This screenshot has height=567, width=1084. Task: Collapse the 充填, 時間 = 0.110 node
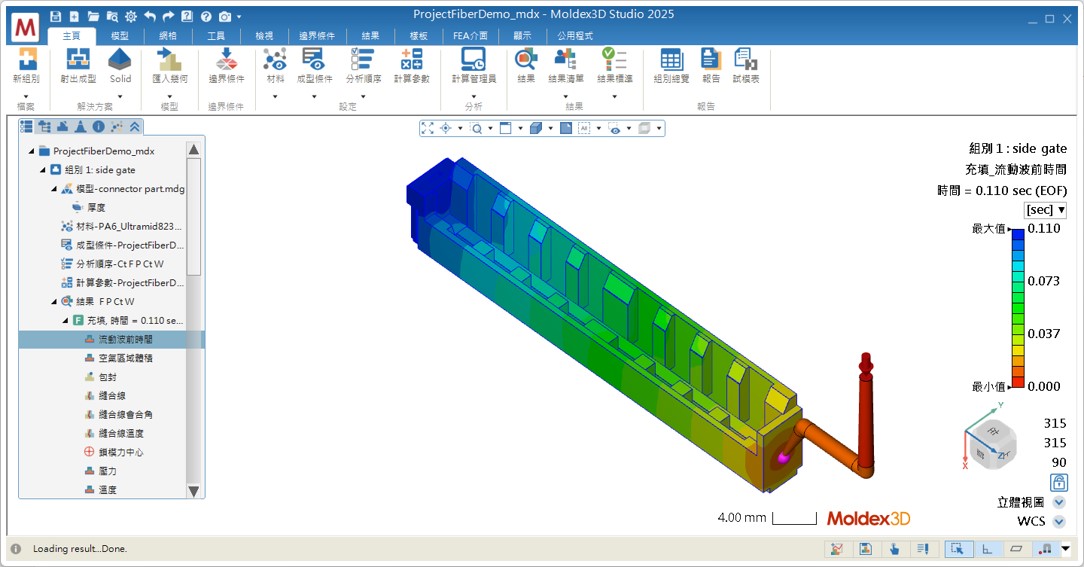66,320
